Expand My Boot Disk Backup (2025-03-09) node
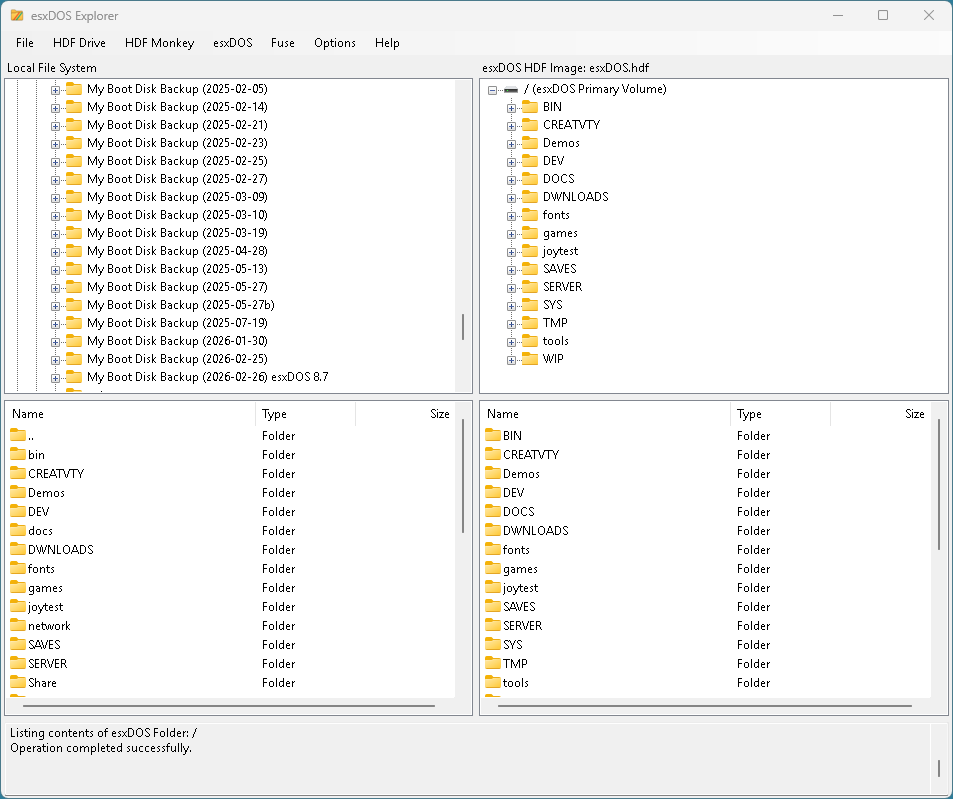This screenshot has height=799, width=953. 55,198
